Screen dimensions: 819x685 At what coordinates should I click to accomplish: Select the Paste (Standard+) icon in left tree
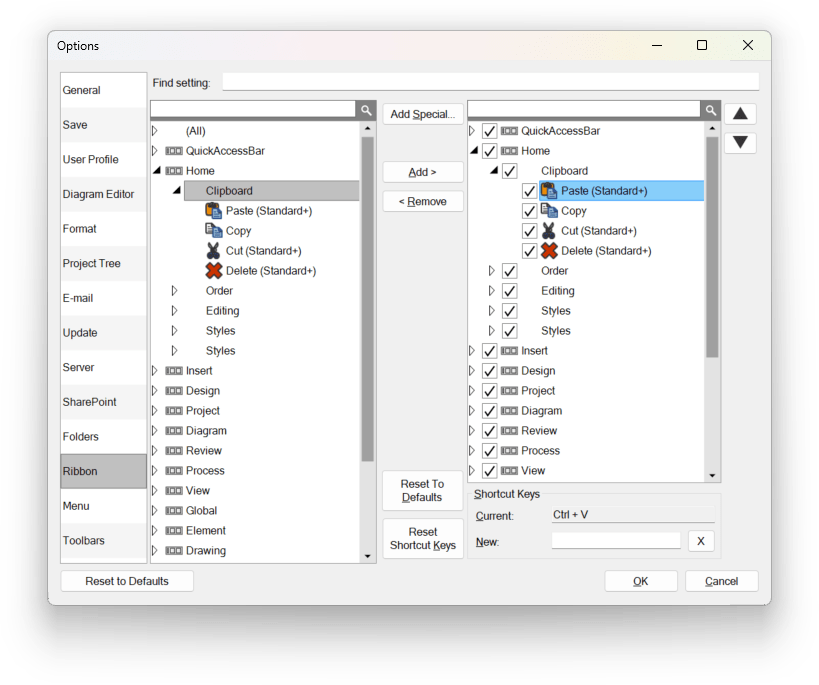pos(211,210)
